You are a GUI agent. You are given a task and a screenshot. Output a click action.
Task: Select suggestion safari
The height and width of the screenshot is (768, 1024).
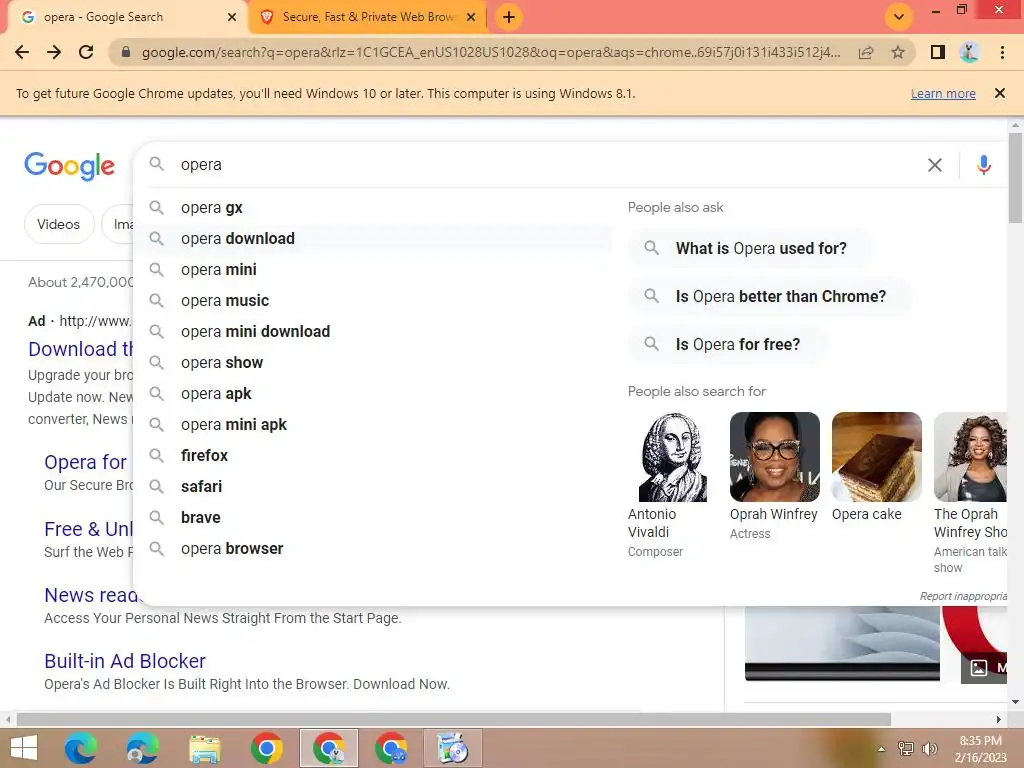(x=372, y=487)
